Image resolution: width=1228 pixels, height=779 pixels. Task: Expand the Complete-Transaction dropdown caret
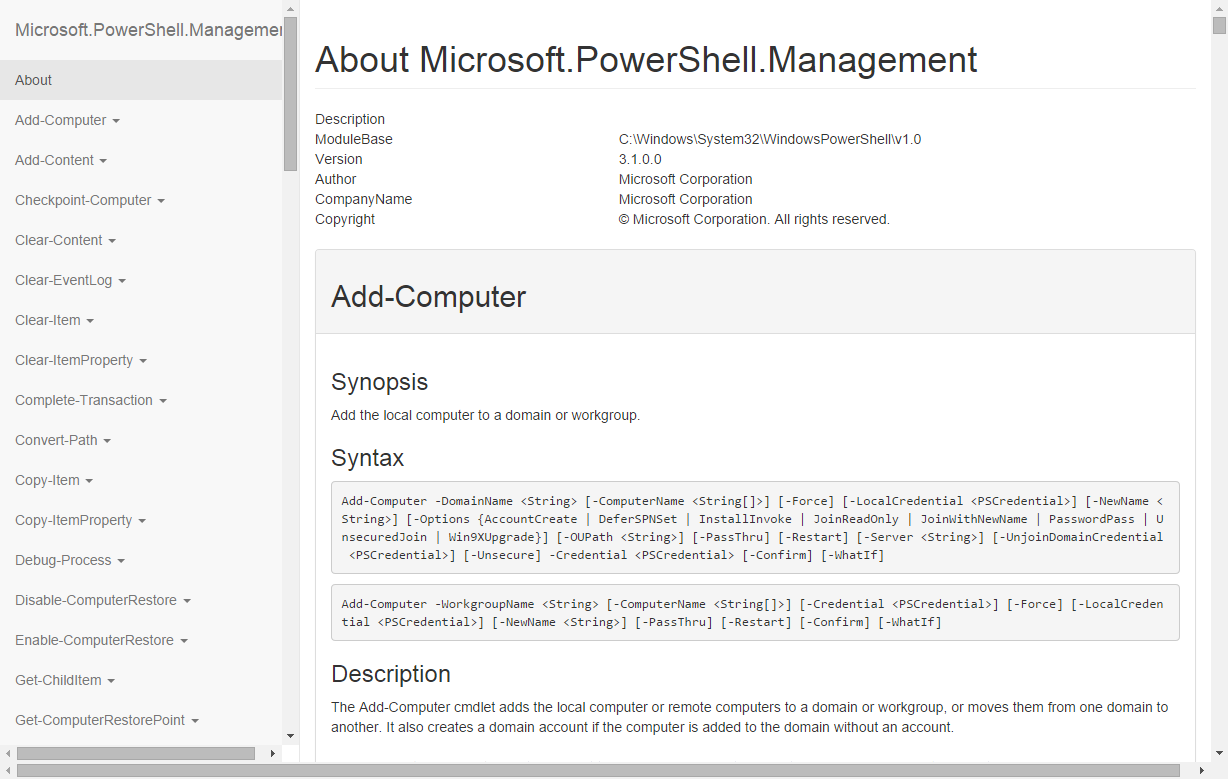(x=163, y=401)
